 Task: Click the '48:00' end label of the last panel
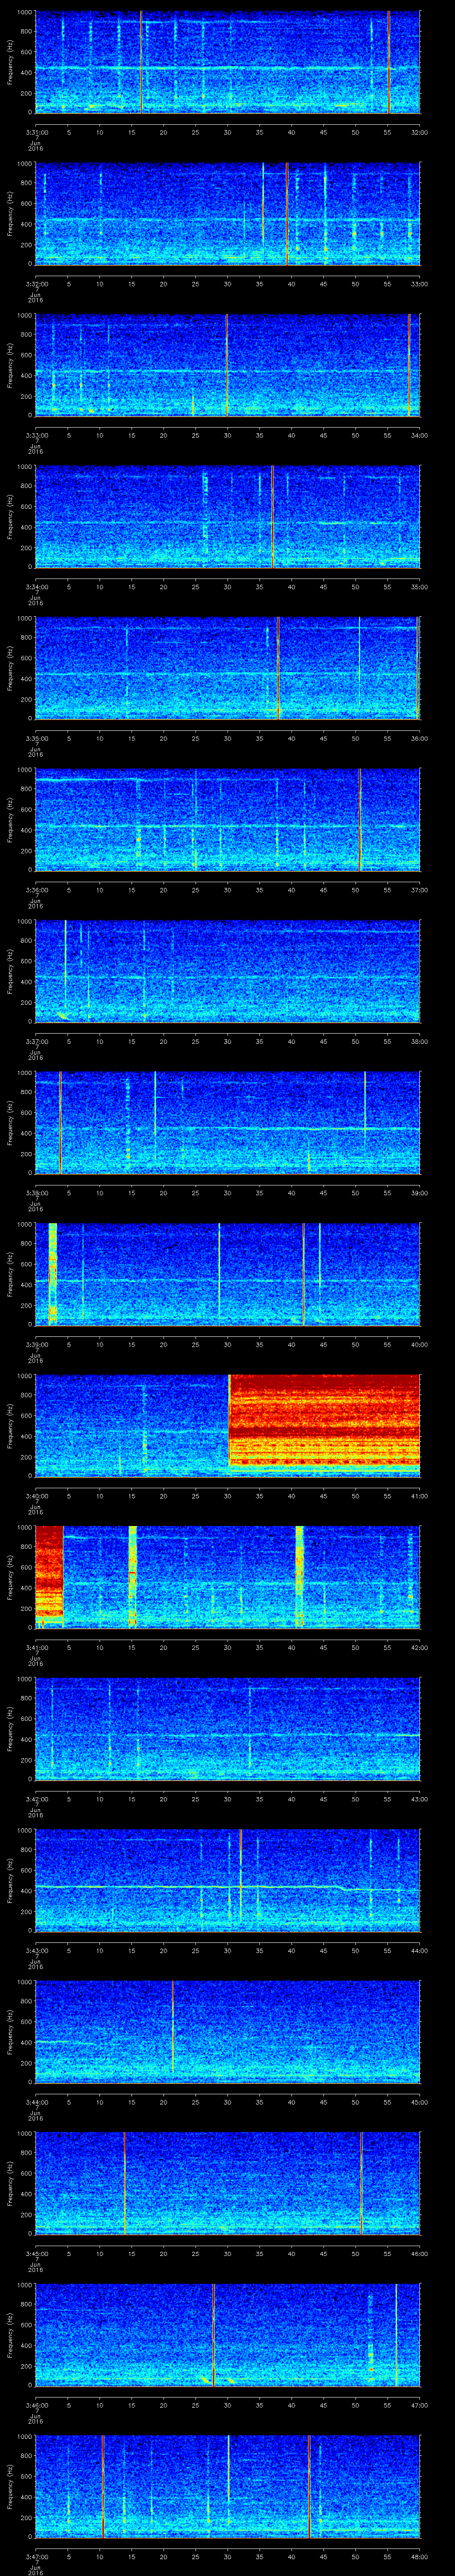pos(419,2556)
